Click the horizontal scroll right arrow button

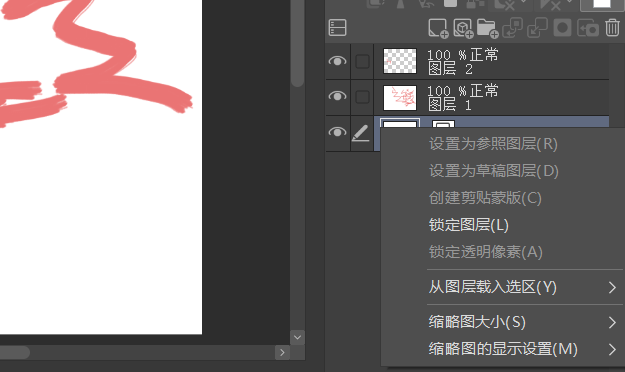(x=282, y=352)
